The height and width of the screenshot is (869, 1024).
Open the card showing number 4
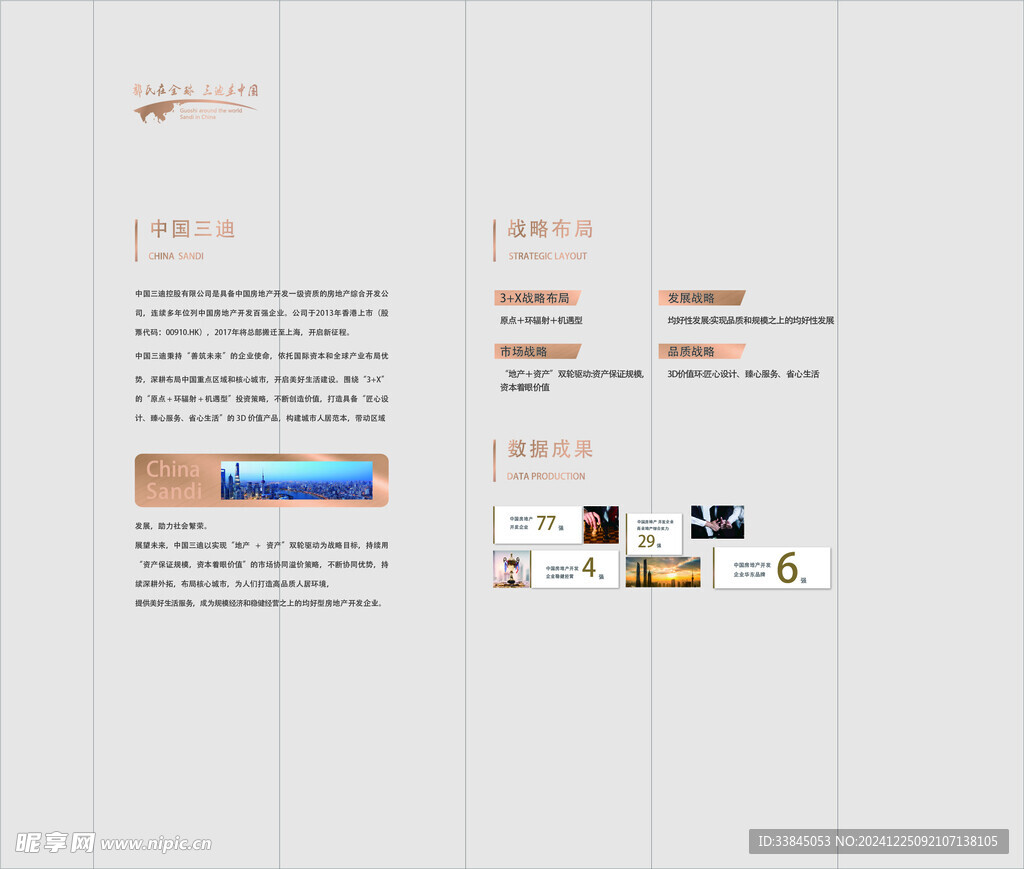[x=575, y=569]
